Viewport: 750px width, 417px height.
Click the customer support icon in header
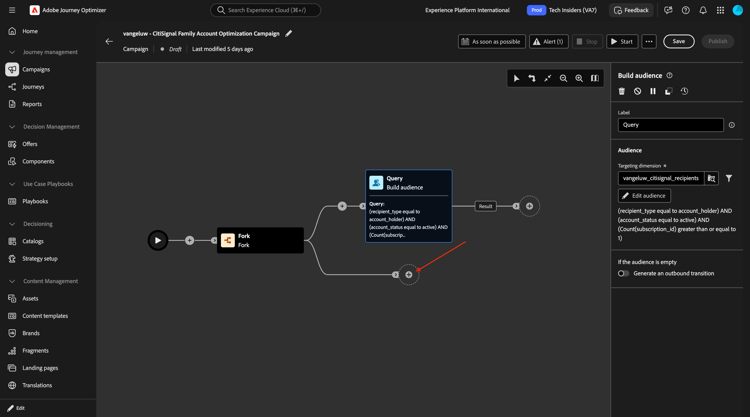click(668, 10)
